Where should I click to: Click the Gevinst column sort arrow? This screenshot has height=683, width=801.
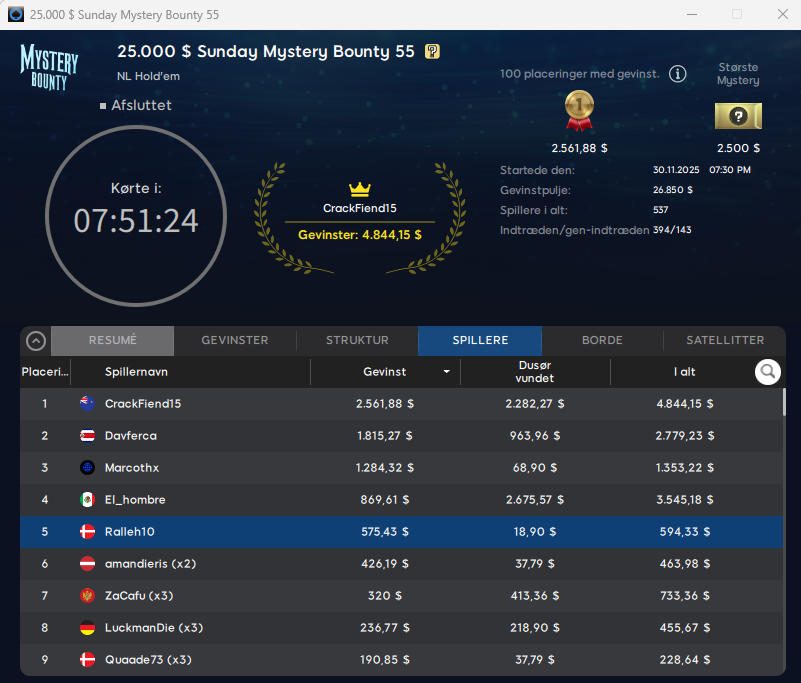click(x=446, y=372)
